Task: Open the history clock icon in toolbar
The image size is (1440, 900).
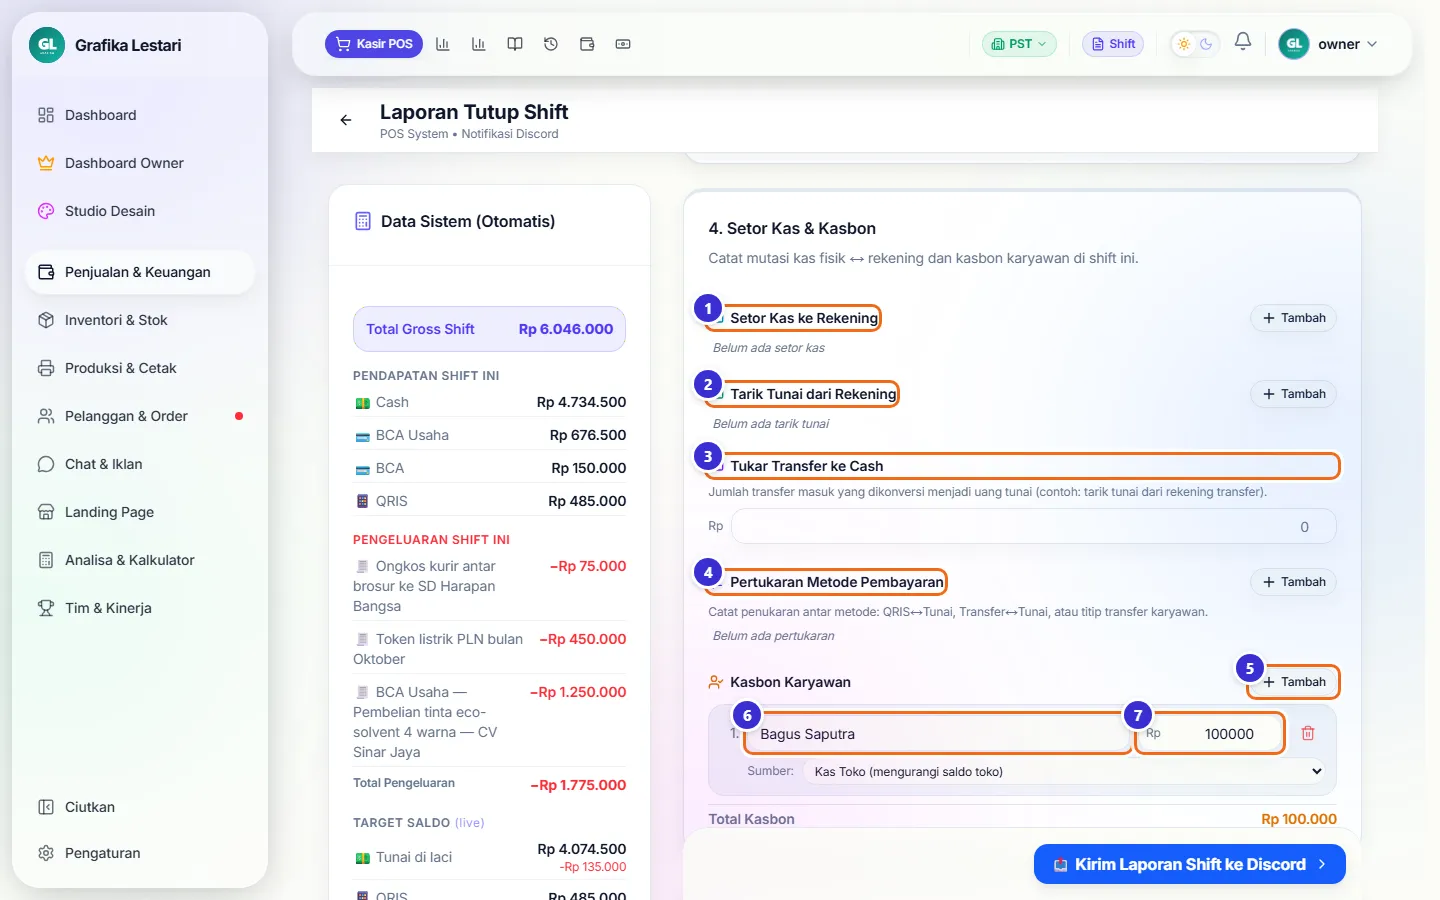Action: click(x=551, y=44)
